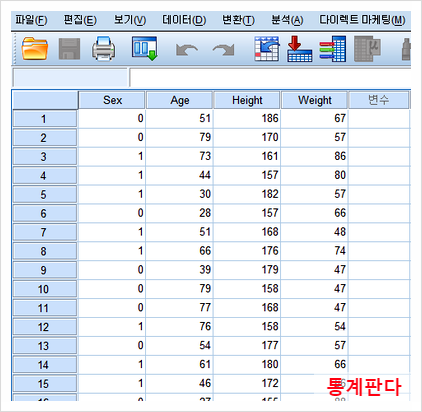Select the Sex column header

click(112, 100)
